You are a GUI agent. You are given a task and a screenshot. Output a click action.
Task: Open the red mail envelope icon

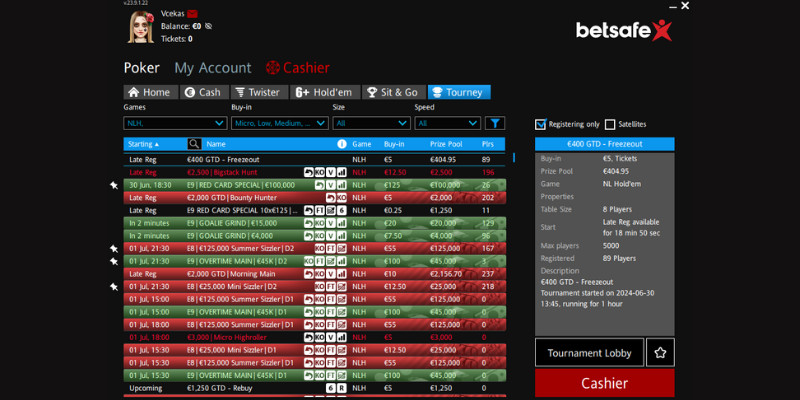point(193,13)
